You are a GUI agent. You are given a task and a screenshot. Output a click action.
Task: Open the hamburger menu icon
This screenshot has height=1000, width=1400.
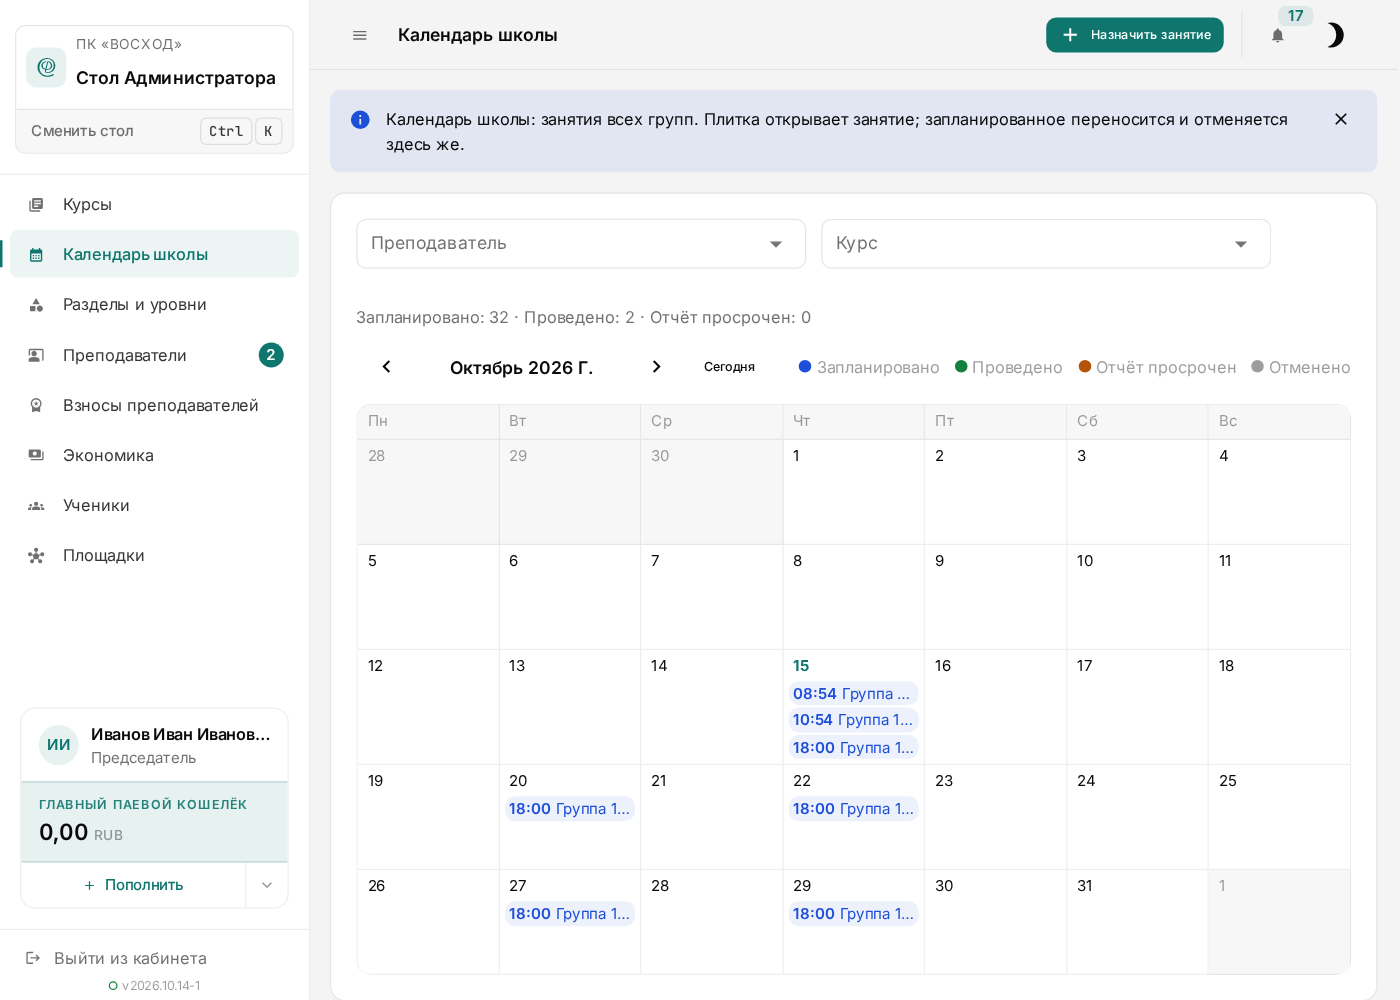(360, 35)
